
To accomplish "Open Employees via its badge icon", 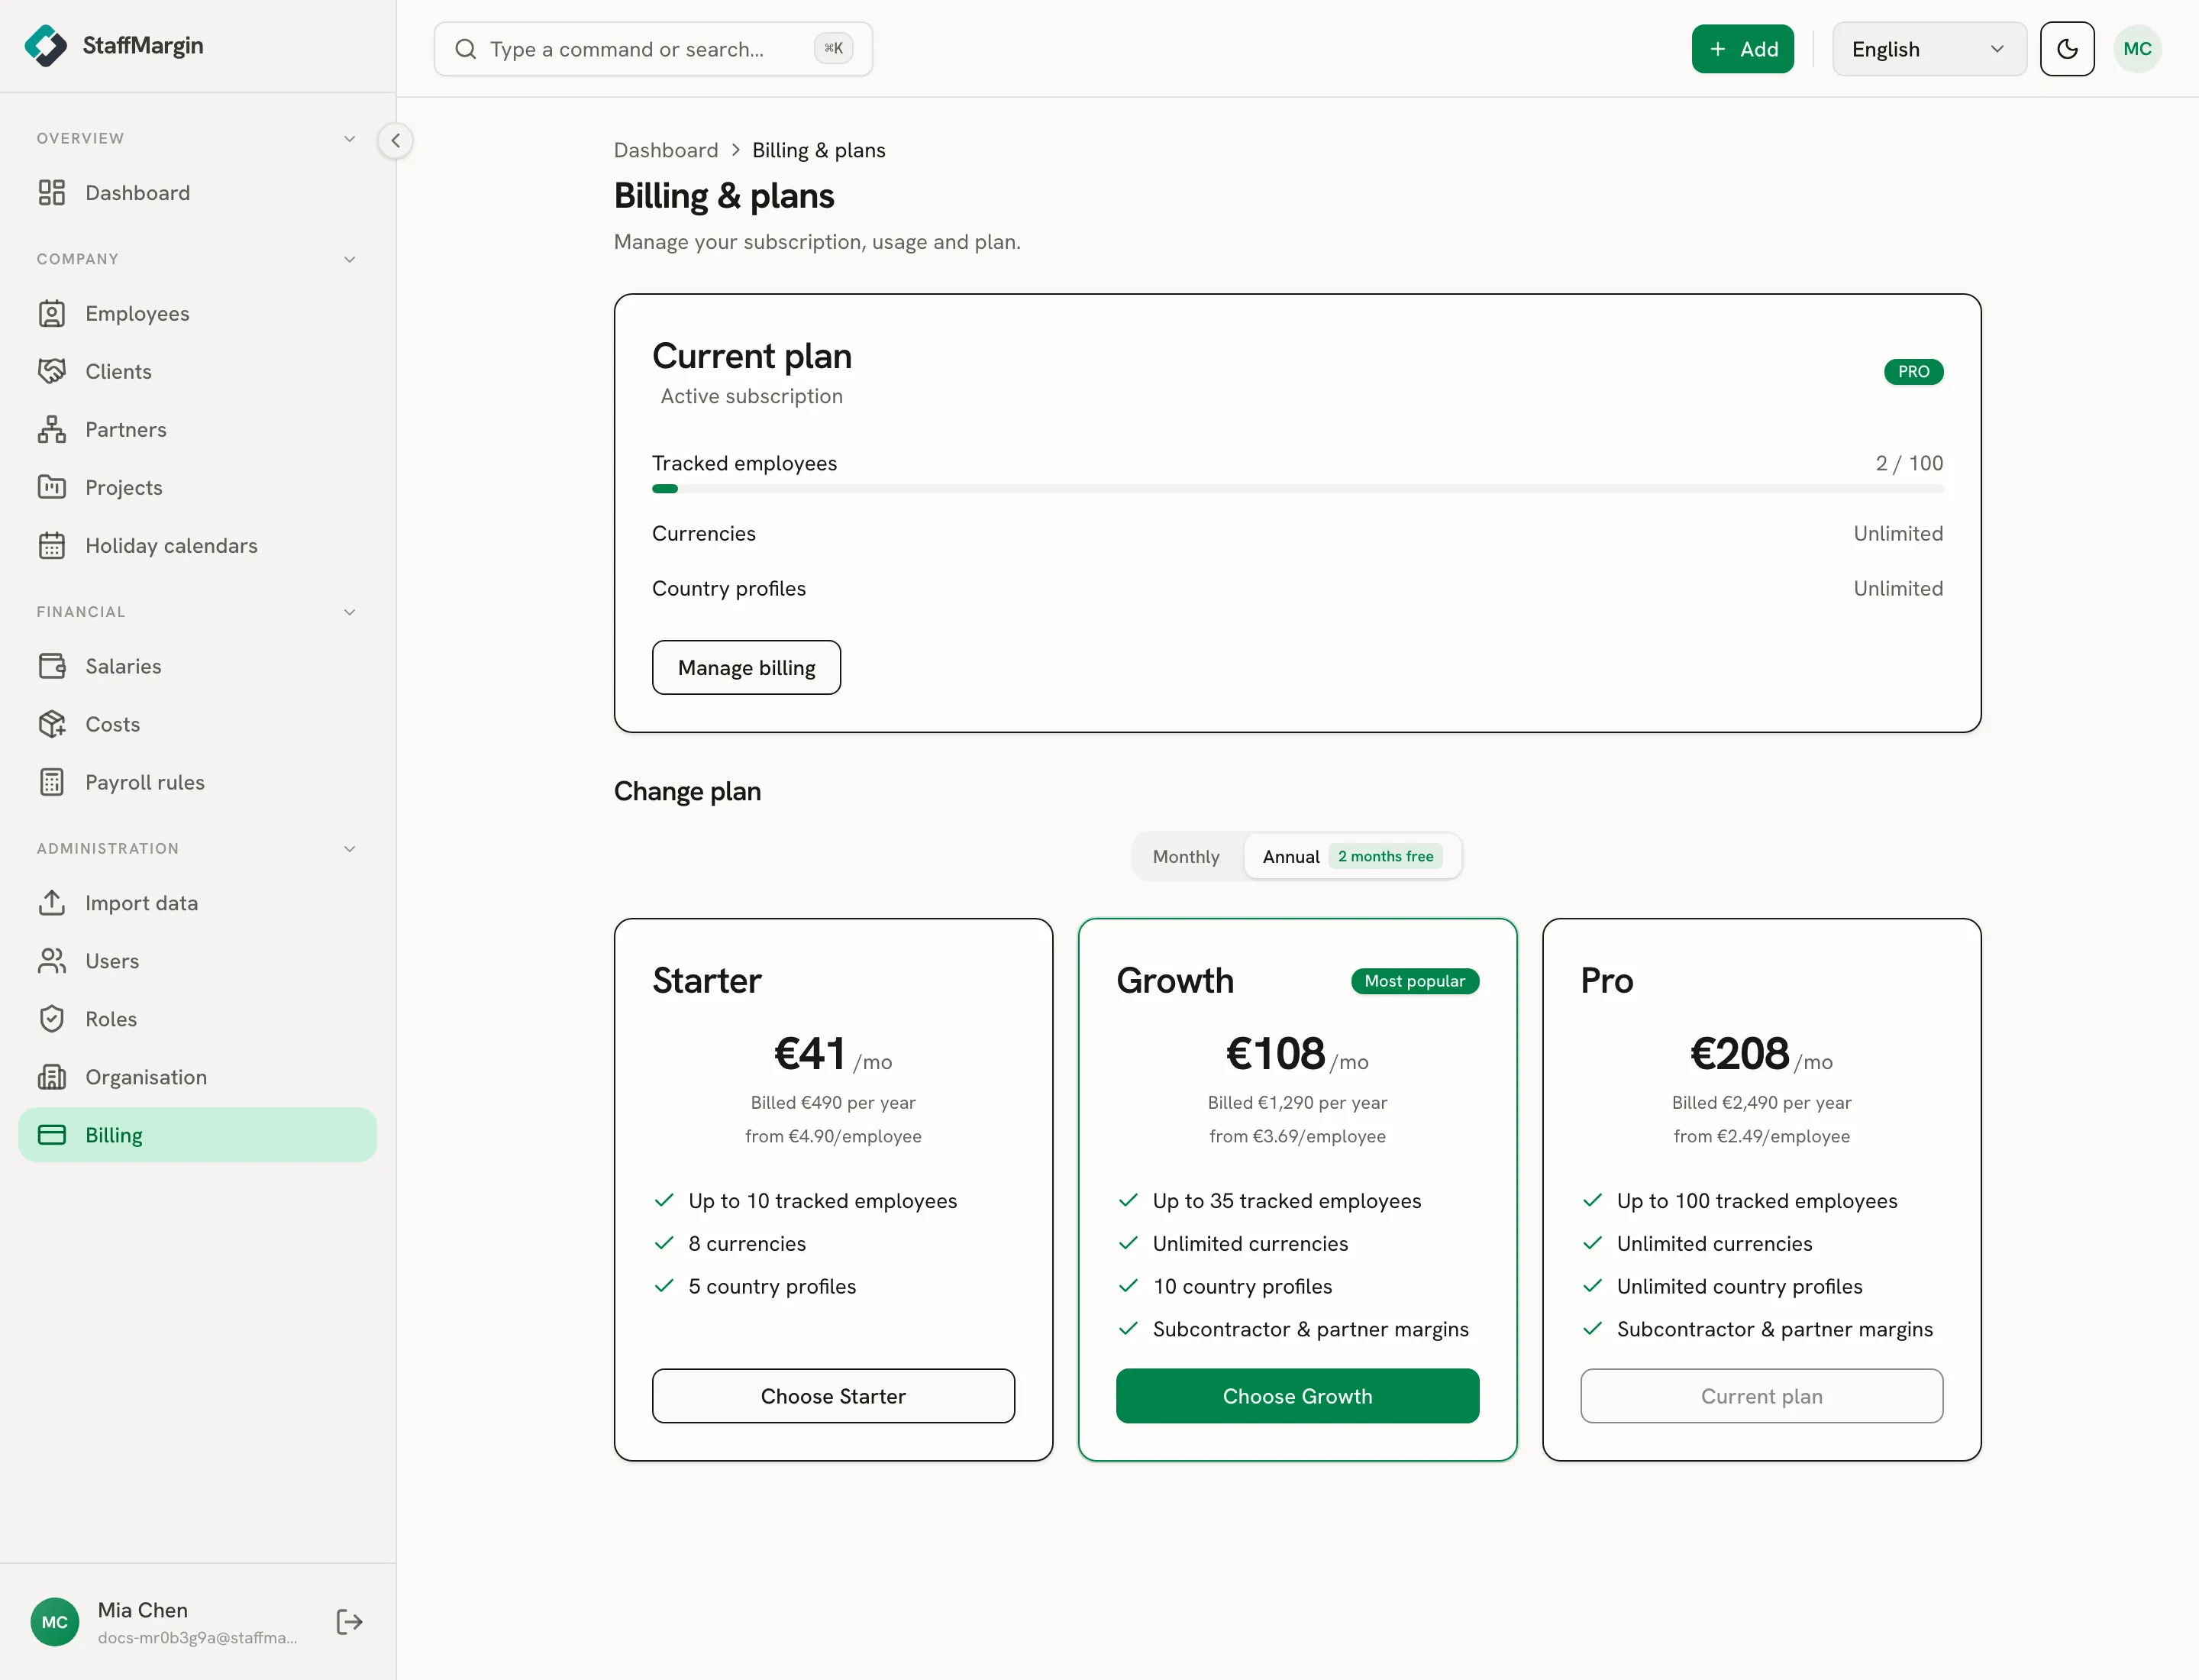I will [x=52, y=314].
